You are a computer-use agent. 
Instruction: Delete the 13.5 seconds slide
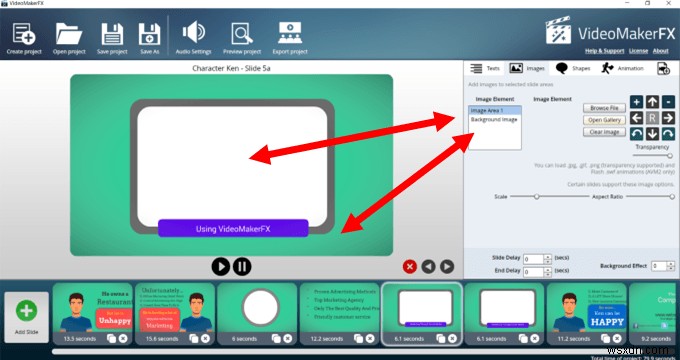123,339
